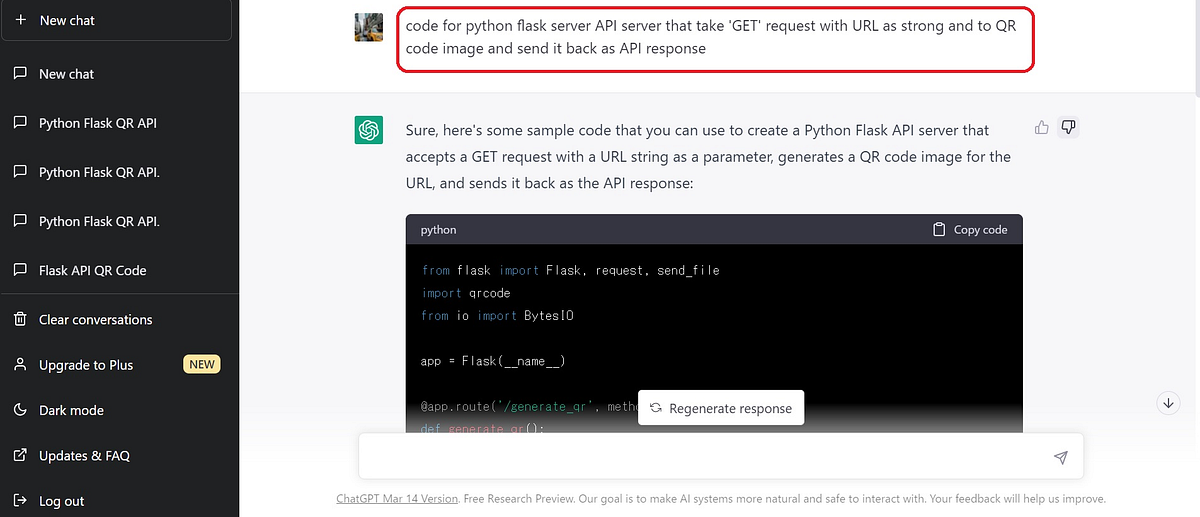Click the user prompt text starting 'code for python flask'
This screenshot has height=517, width=1200.
711,37
